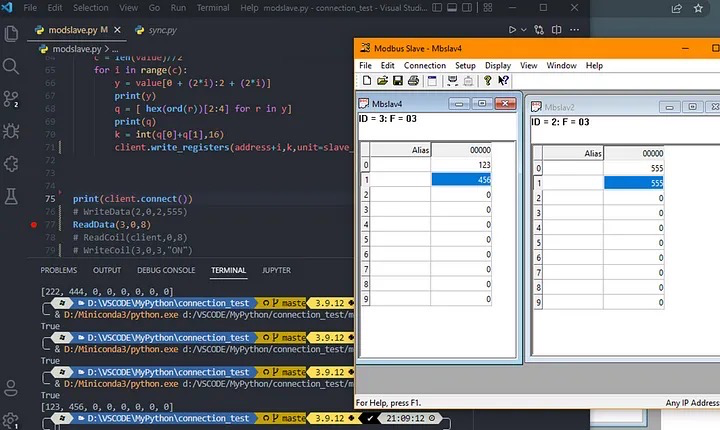Open Customize Layout in title bar
This screenshot has width=720, height=430.
coord(488,7)
